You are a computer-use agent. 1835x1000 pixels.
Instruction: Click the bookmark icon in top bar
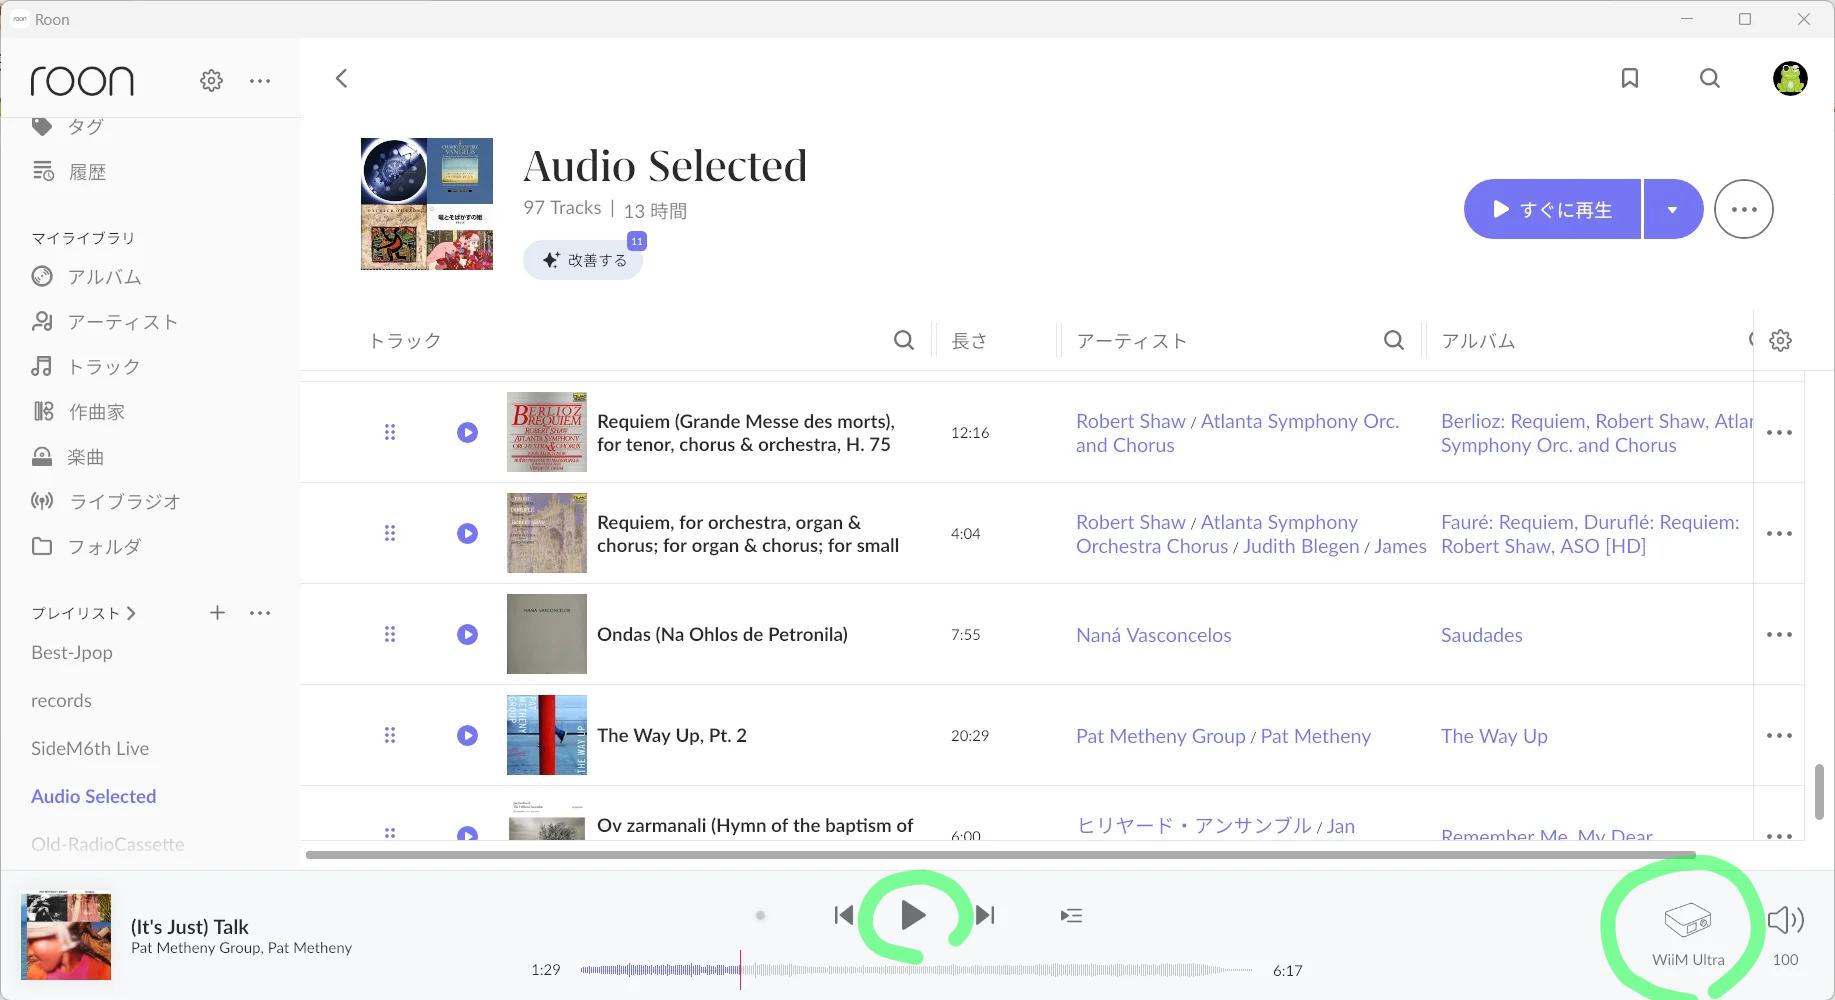[1629, 78]
